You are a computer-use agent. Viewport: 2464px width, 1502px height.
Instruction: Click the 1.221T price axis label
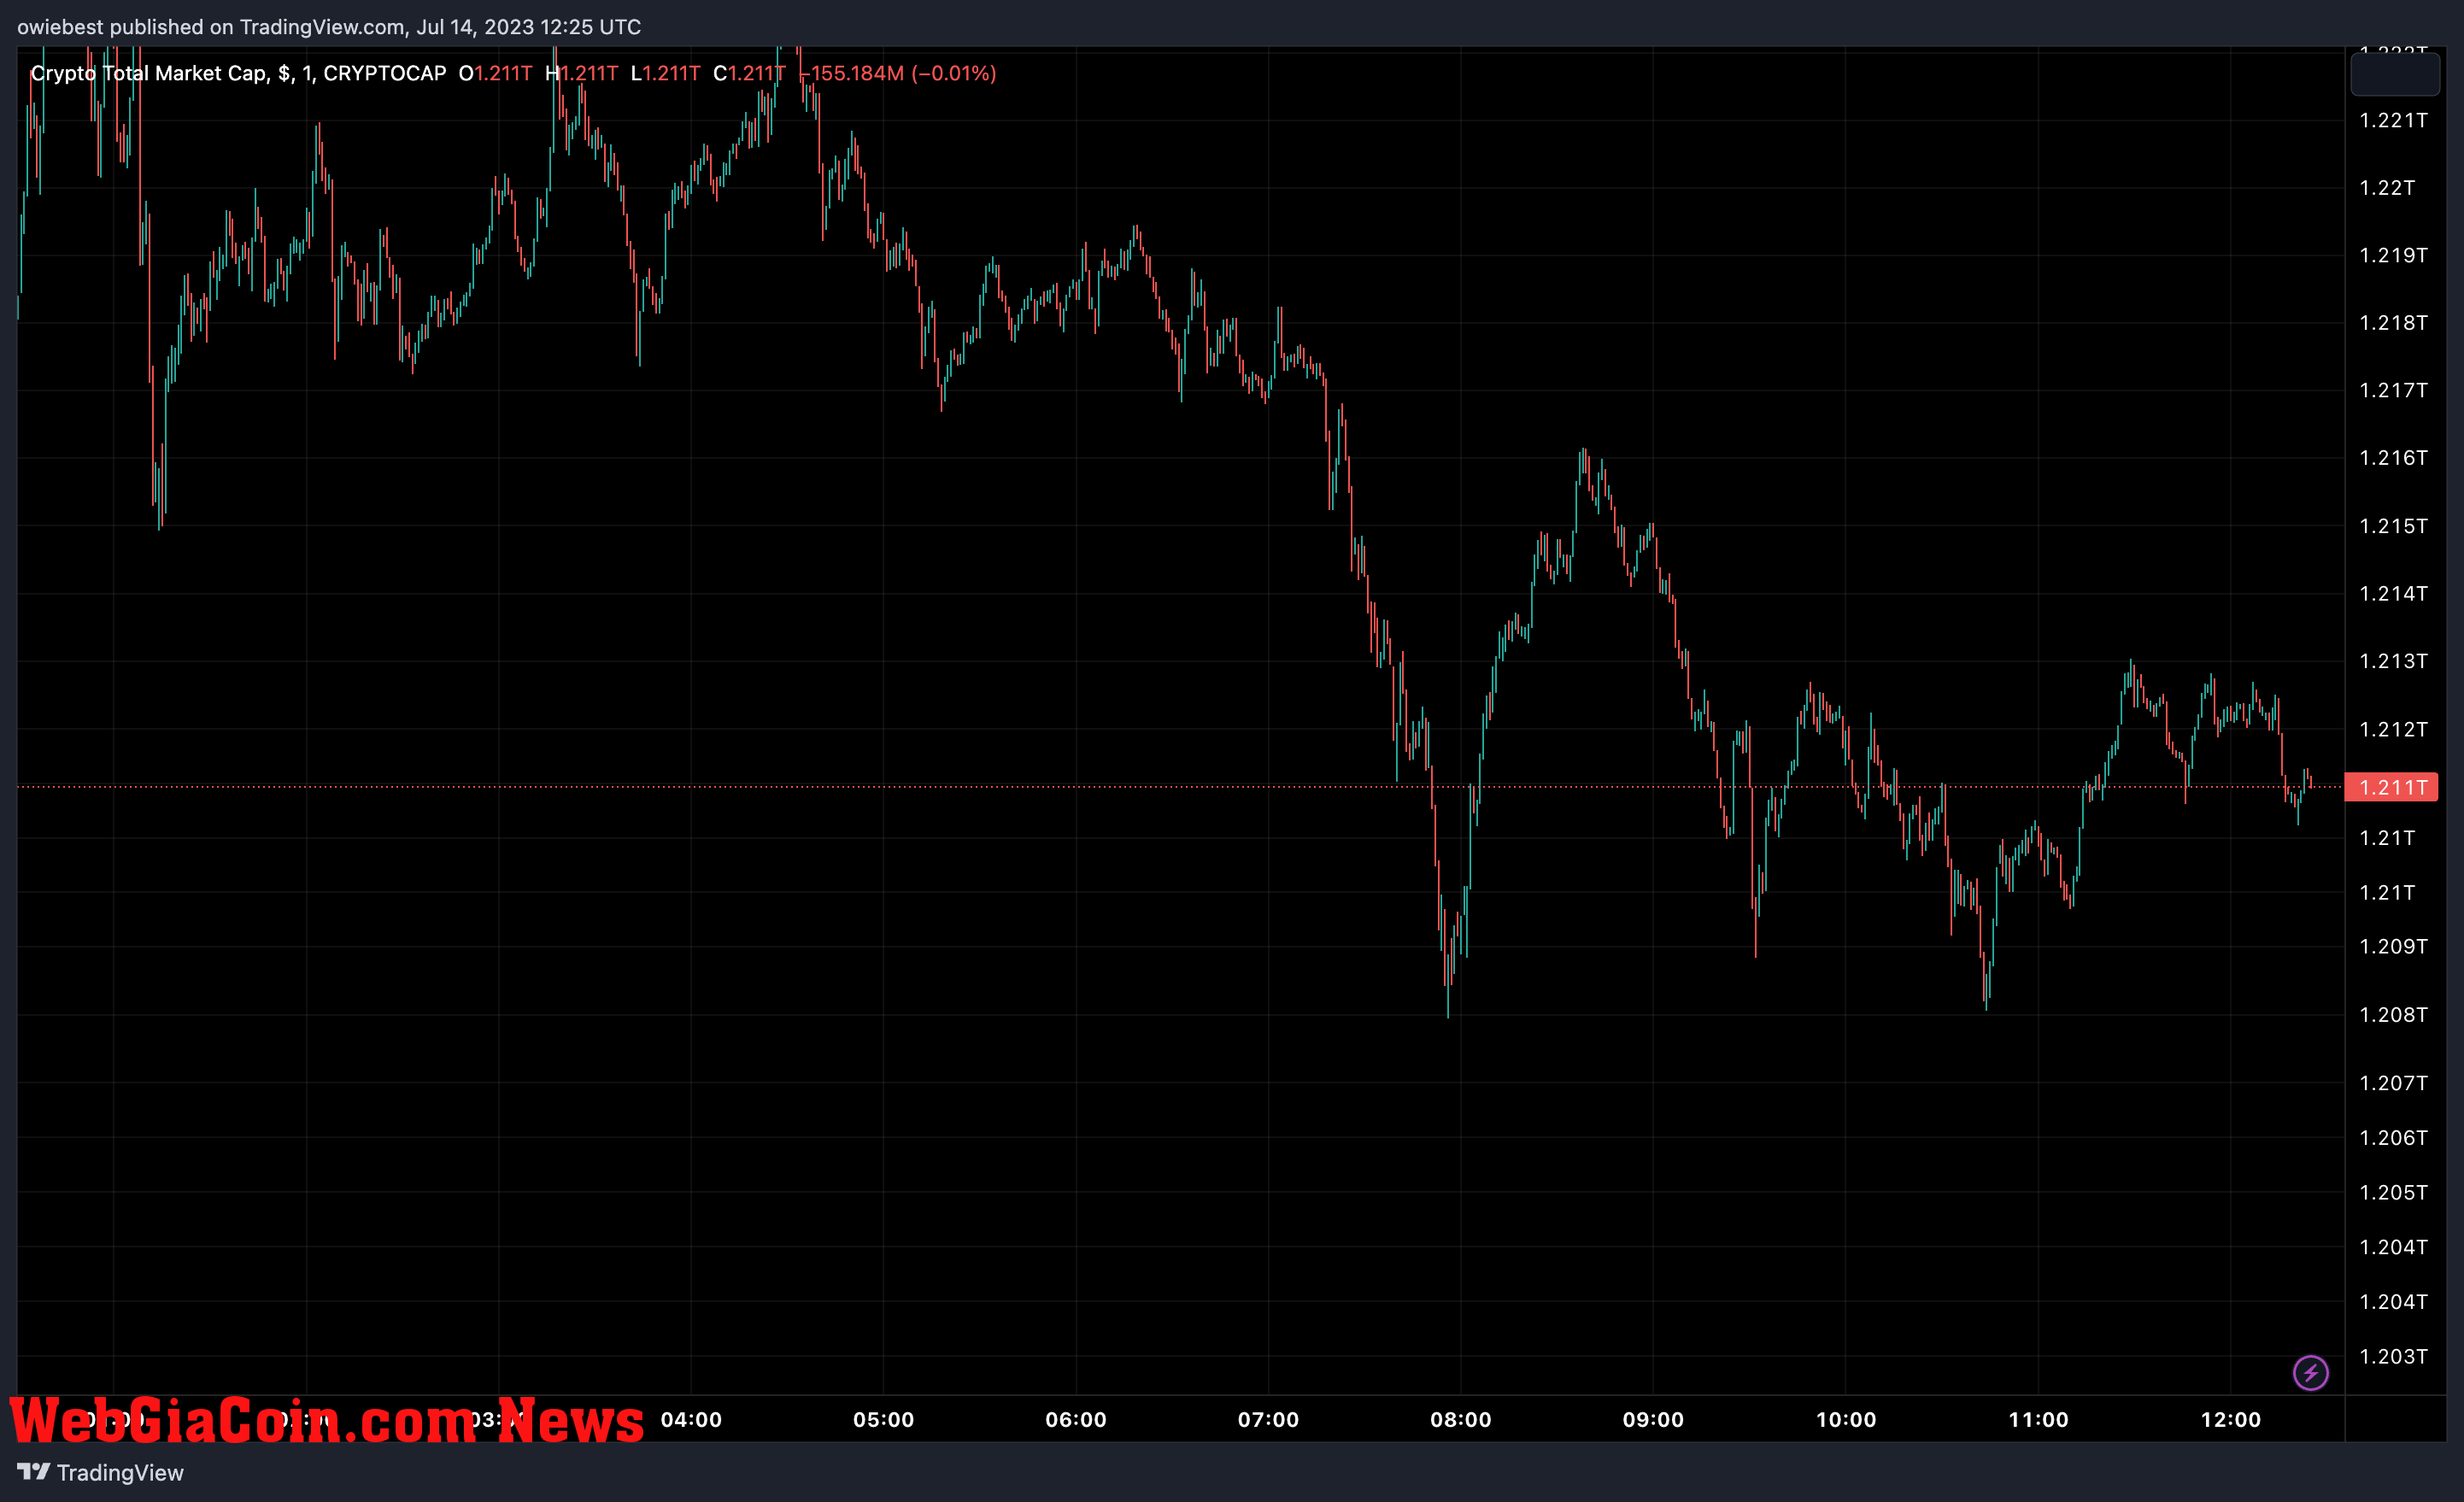(2393, 121)
